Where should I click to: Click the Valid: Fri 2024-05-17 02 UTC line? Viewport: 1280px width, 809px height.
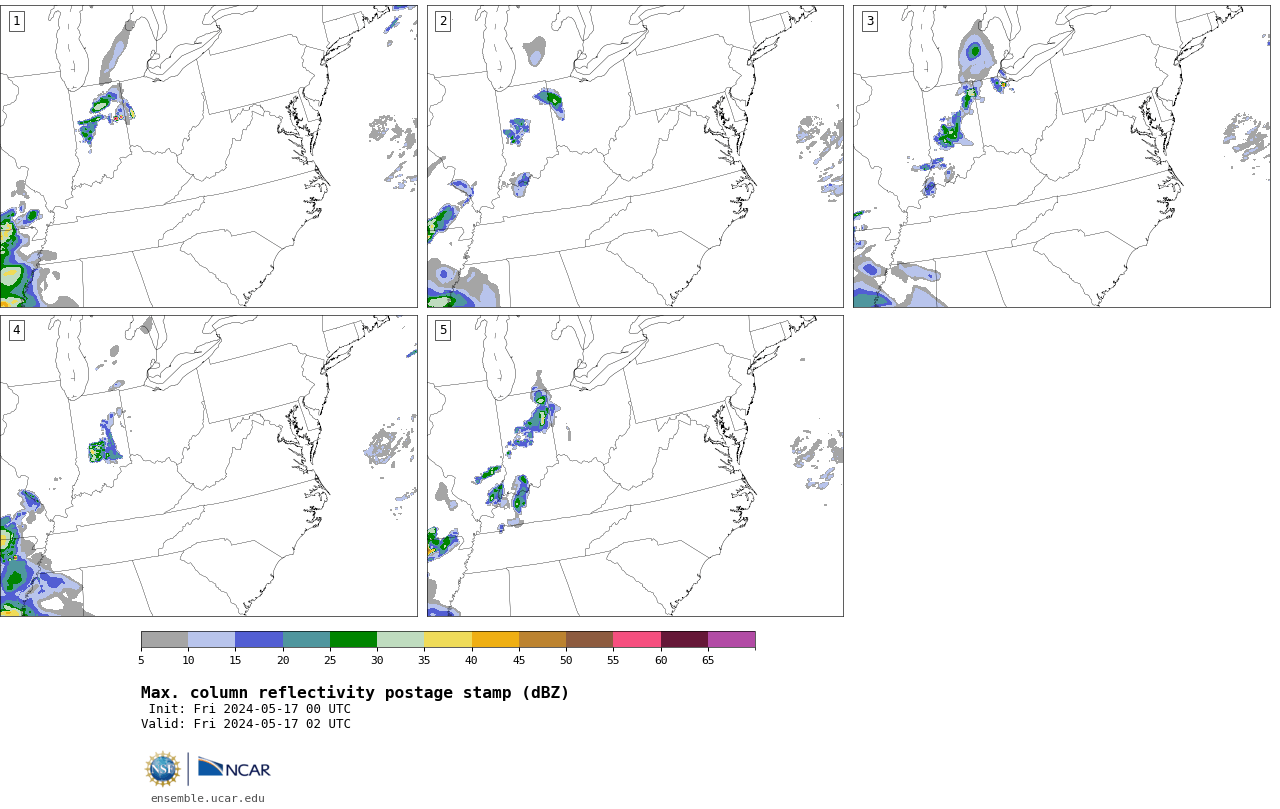246,724
